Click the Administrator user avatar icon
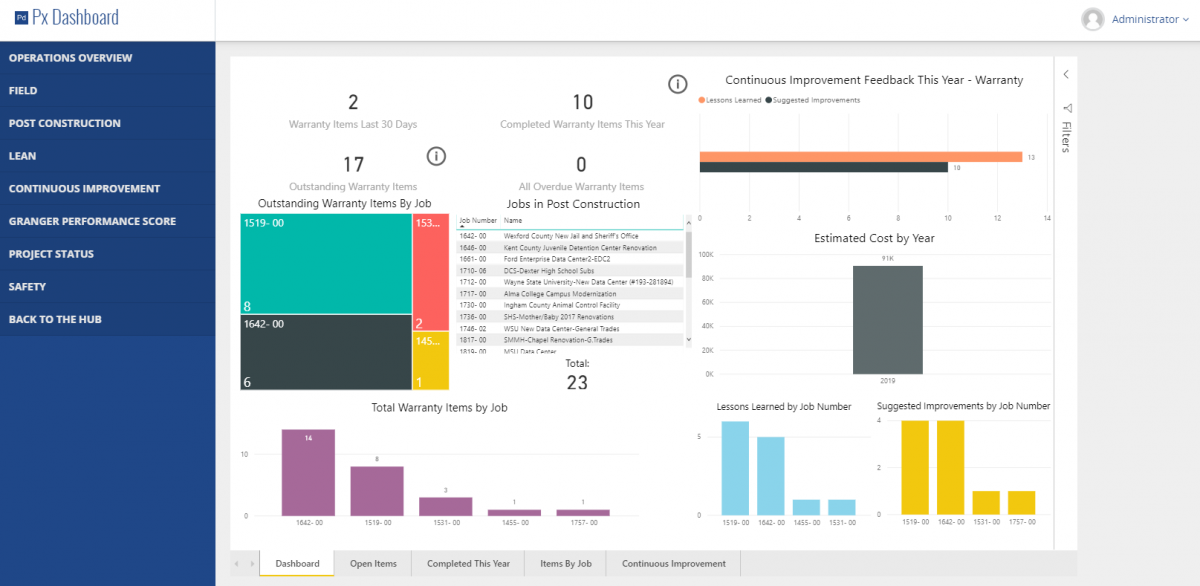Viewport: 1200px width, 586px height. coord(1093,19)
